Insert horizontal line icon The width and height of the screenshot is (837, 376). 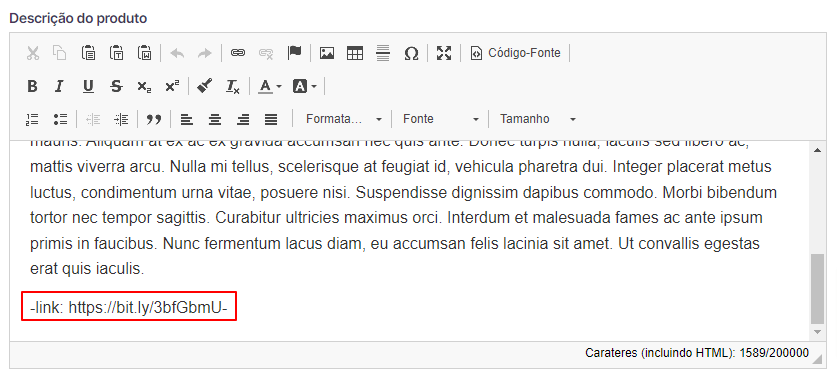[383, 53]
